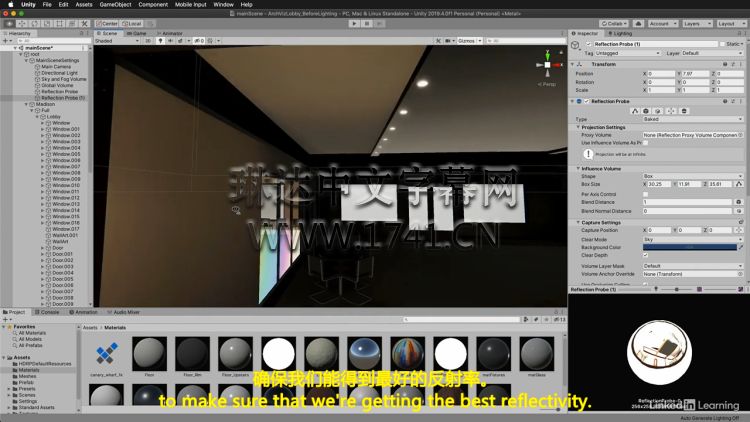Image resolution: width=750 pixels, height=422 pixels.
Task: Select the combined Transform tool
Action: [72, 23]
